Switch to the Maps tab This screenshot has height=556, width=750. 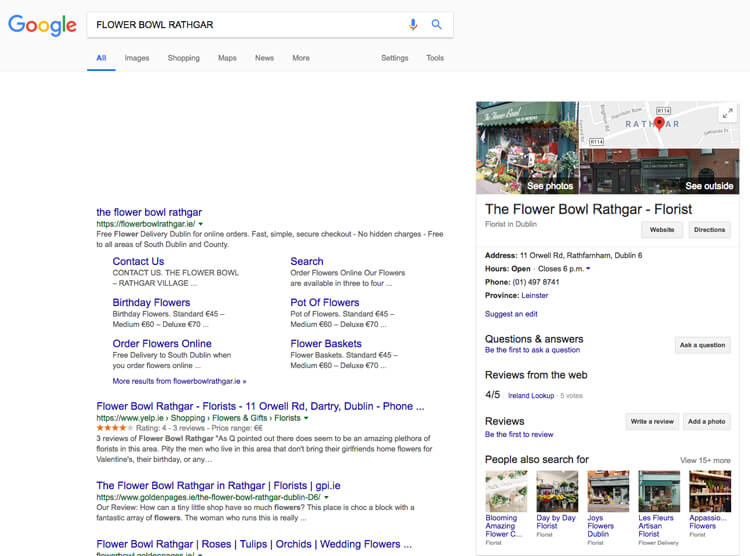[x=227, y=58]
